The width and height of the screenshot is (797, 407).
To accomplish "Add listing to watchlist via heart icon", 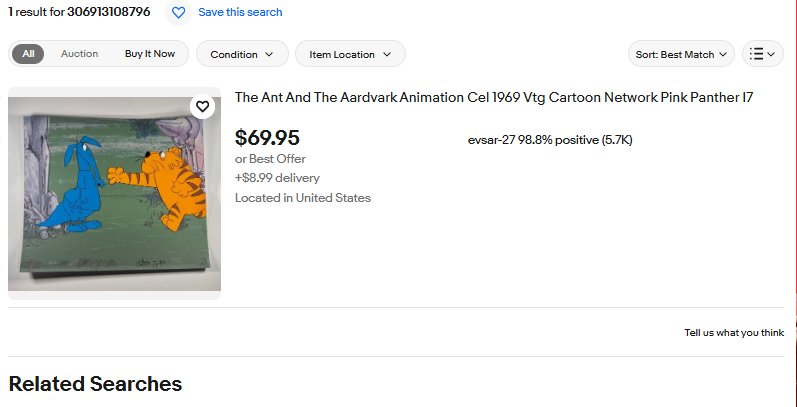I will point(202,107).
